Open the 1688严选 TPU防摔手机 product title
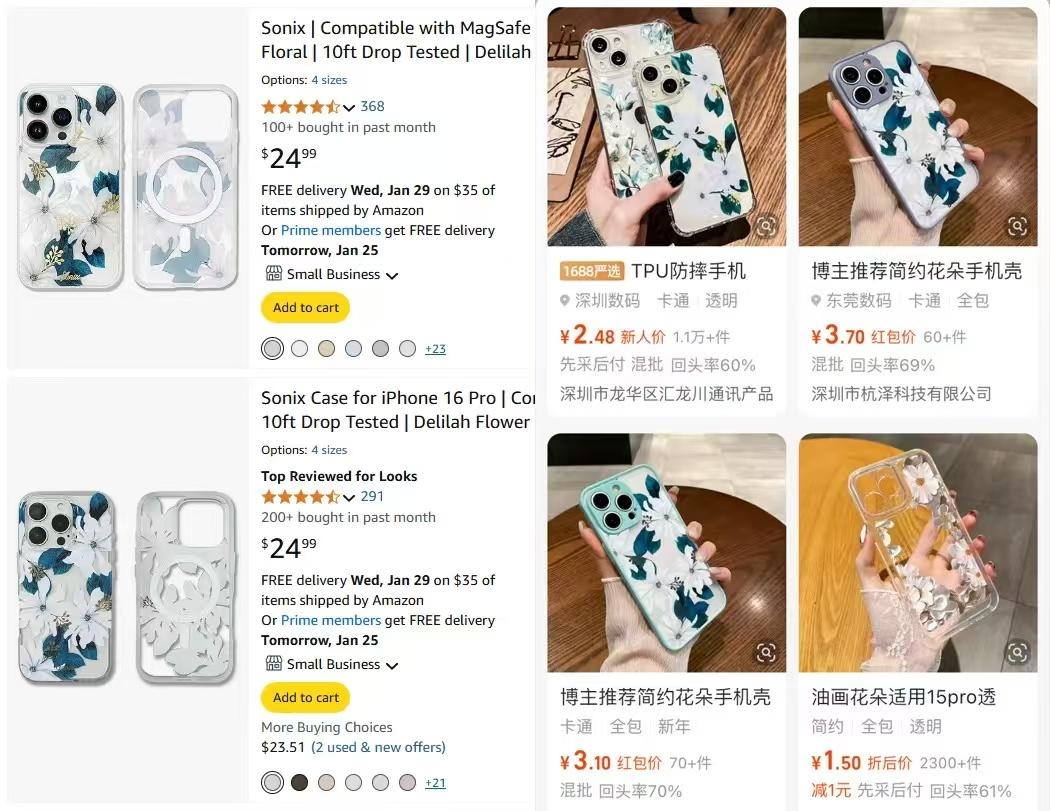1050x811 pixels. 688,271
